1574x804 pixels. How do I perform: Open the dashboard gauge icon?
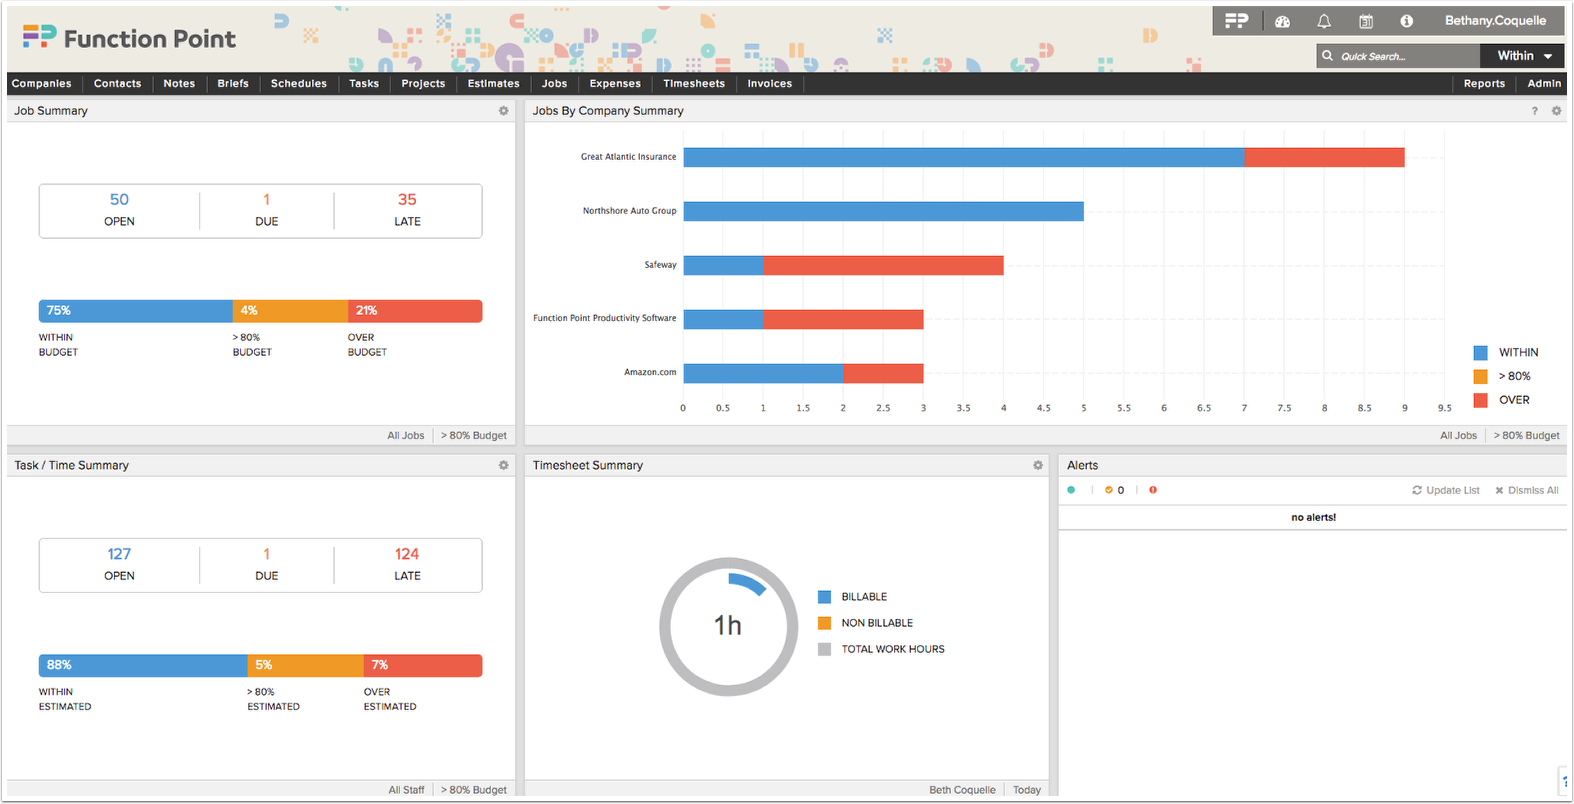point(1282,21)
